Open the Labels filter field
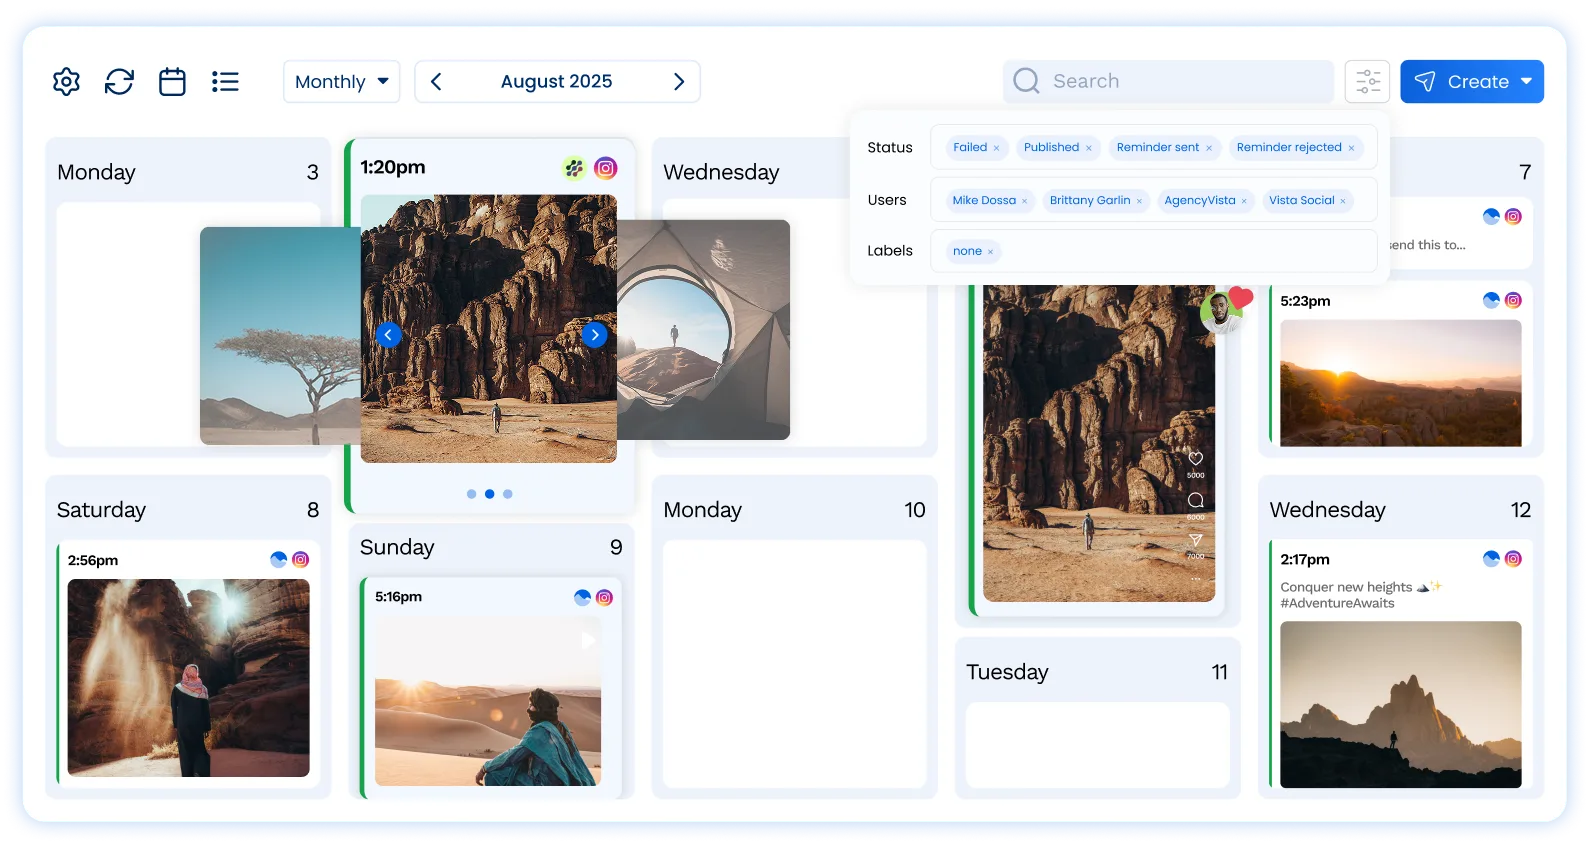The width and height of the screenshot is (1590, 849). [x=1154, y=251]
